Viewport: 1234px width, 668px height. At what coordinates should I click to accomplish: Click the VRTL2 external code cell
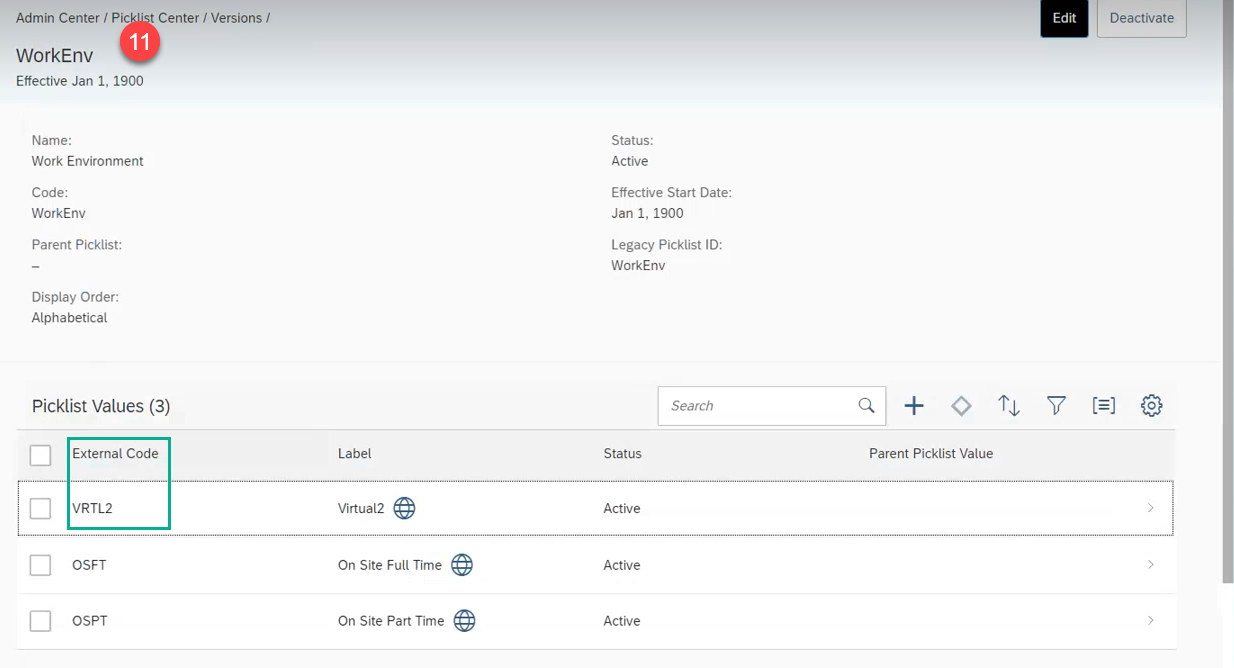[x=92, y=508]
